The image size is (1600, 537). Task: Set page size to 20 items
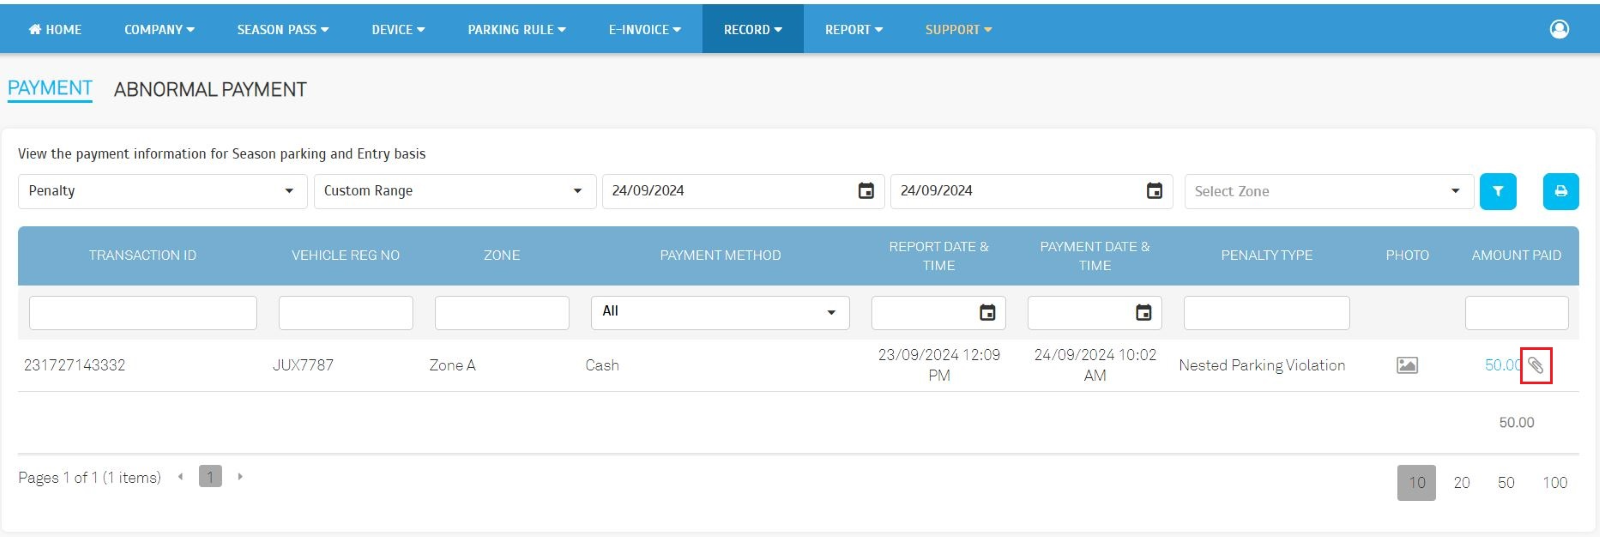pos(1461,483)
